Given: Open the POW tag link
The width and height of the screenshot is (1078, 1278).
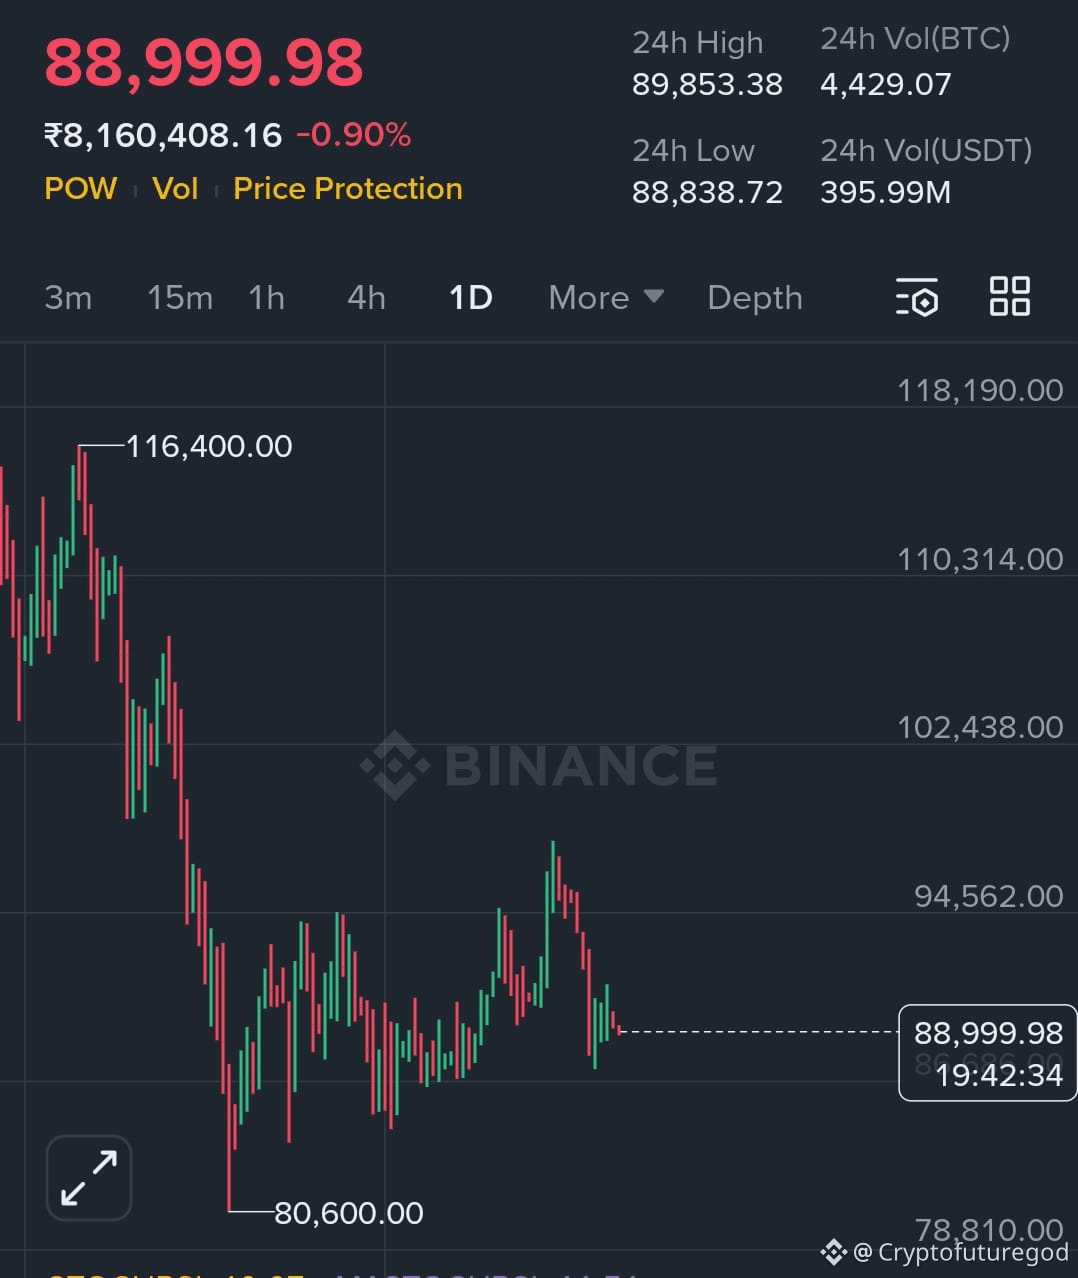Looking at the screenshot, I should [x=81, y=188].
